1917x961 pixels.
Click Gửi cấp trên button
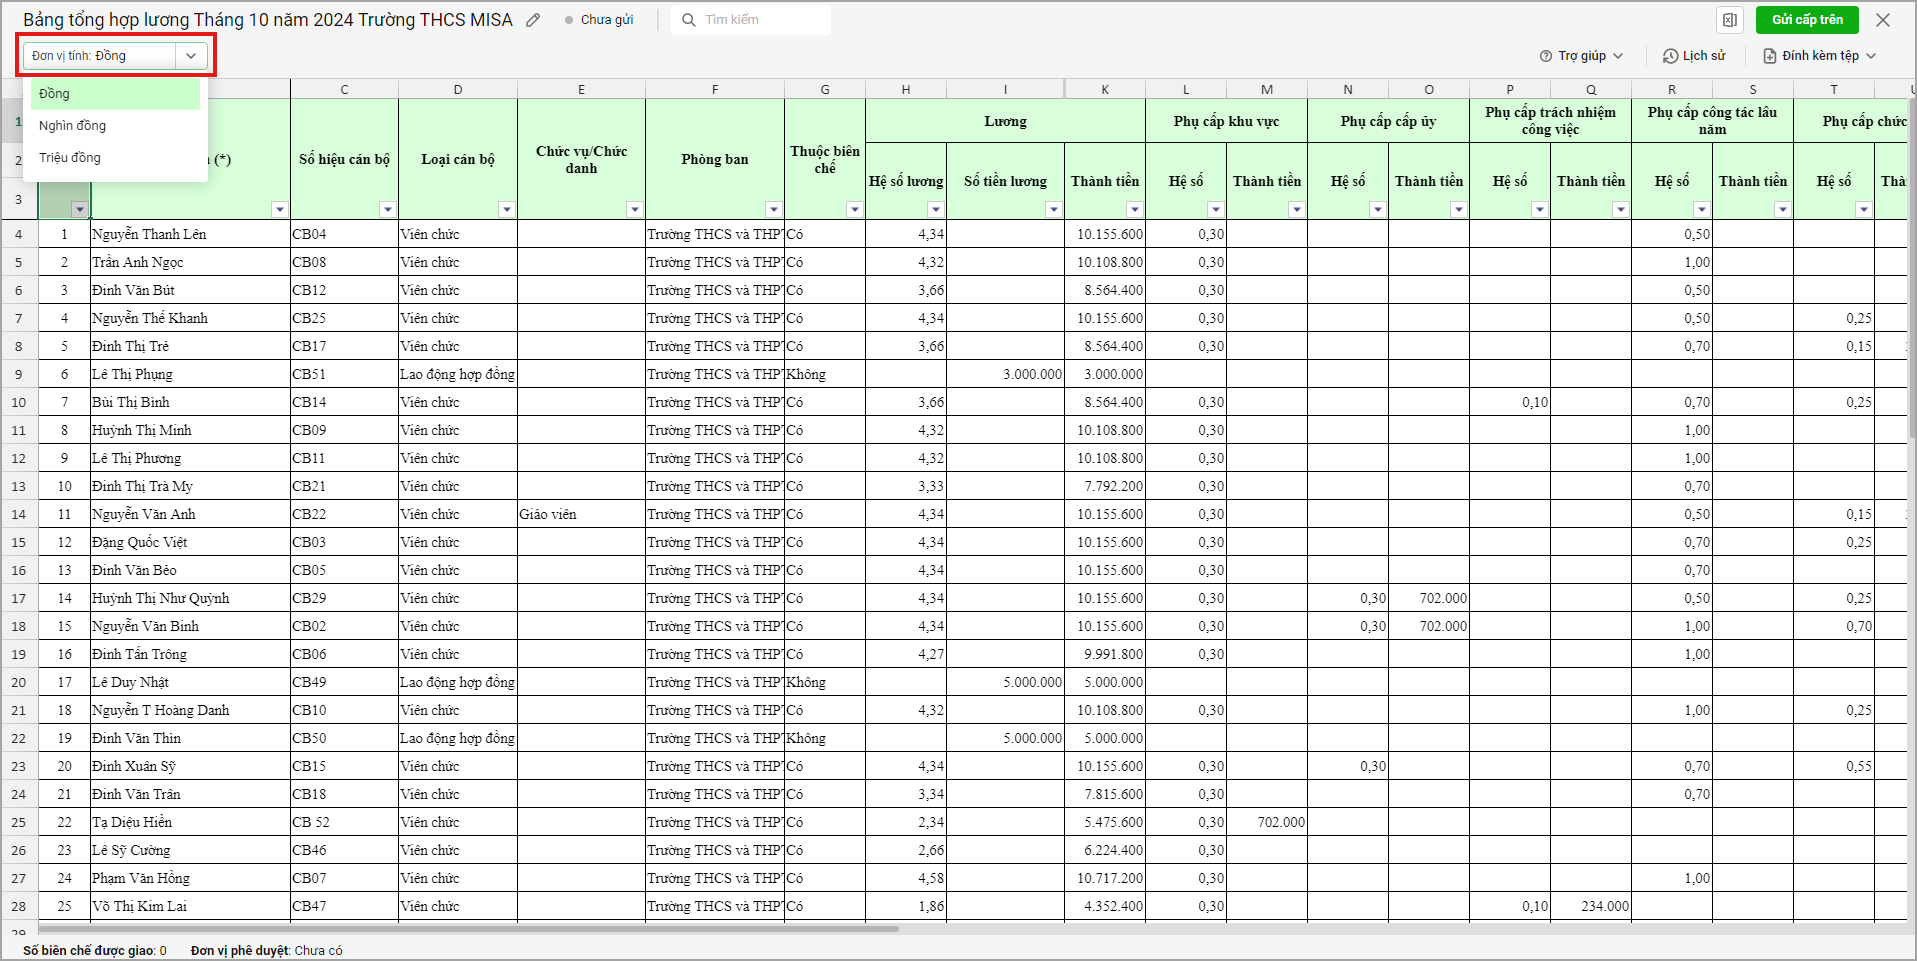click(x=1806, y=20)
